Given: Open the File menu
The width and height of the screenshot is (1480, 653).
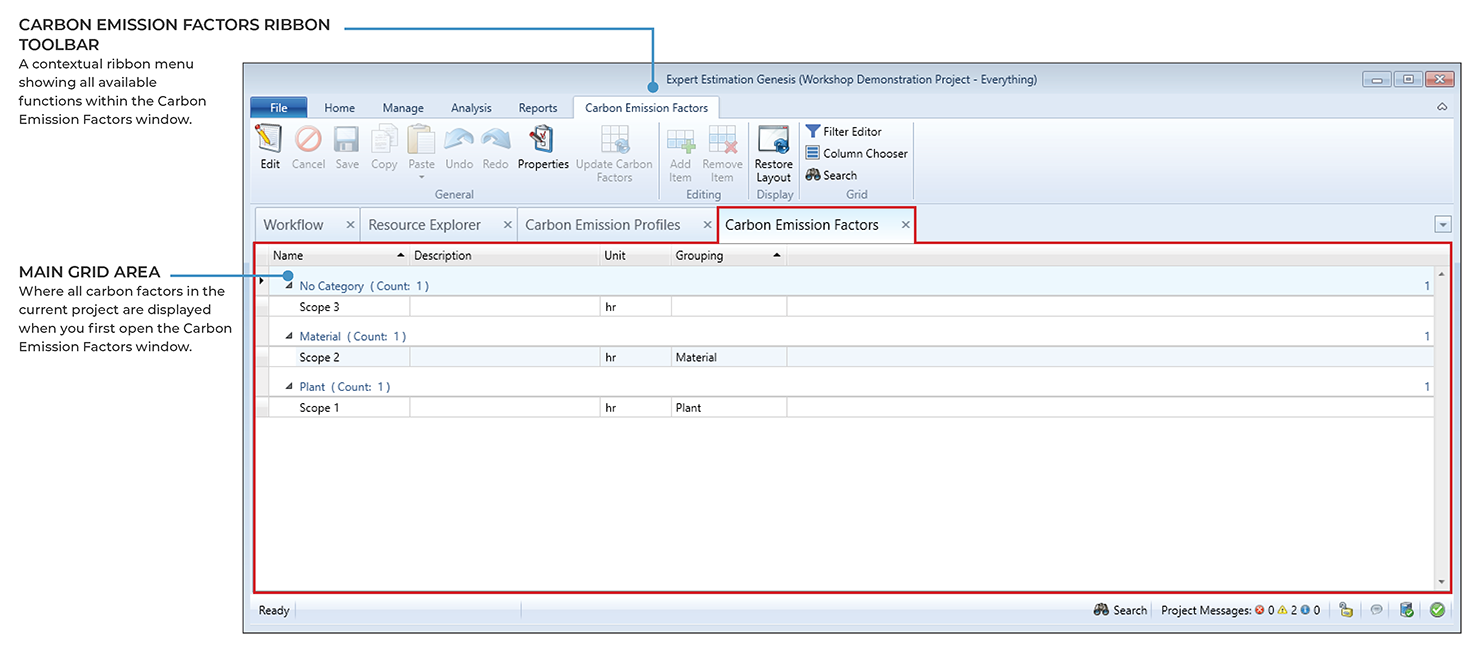Looking at the screenshot, I should tap(278, 108).
